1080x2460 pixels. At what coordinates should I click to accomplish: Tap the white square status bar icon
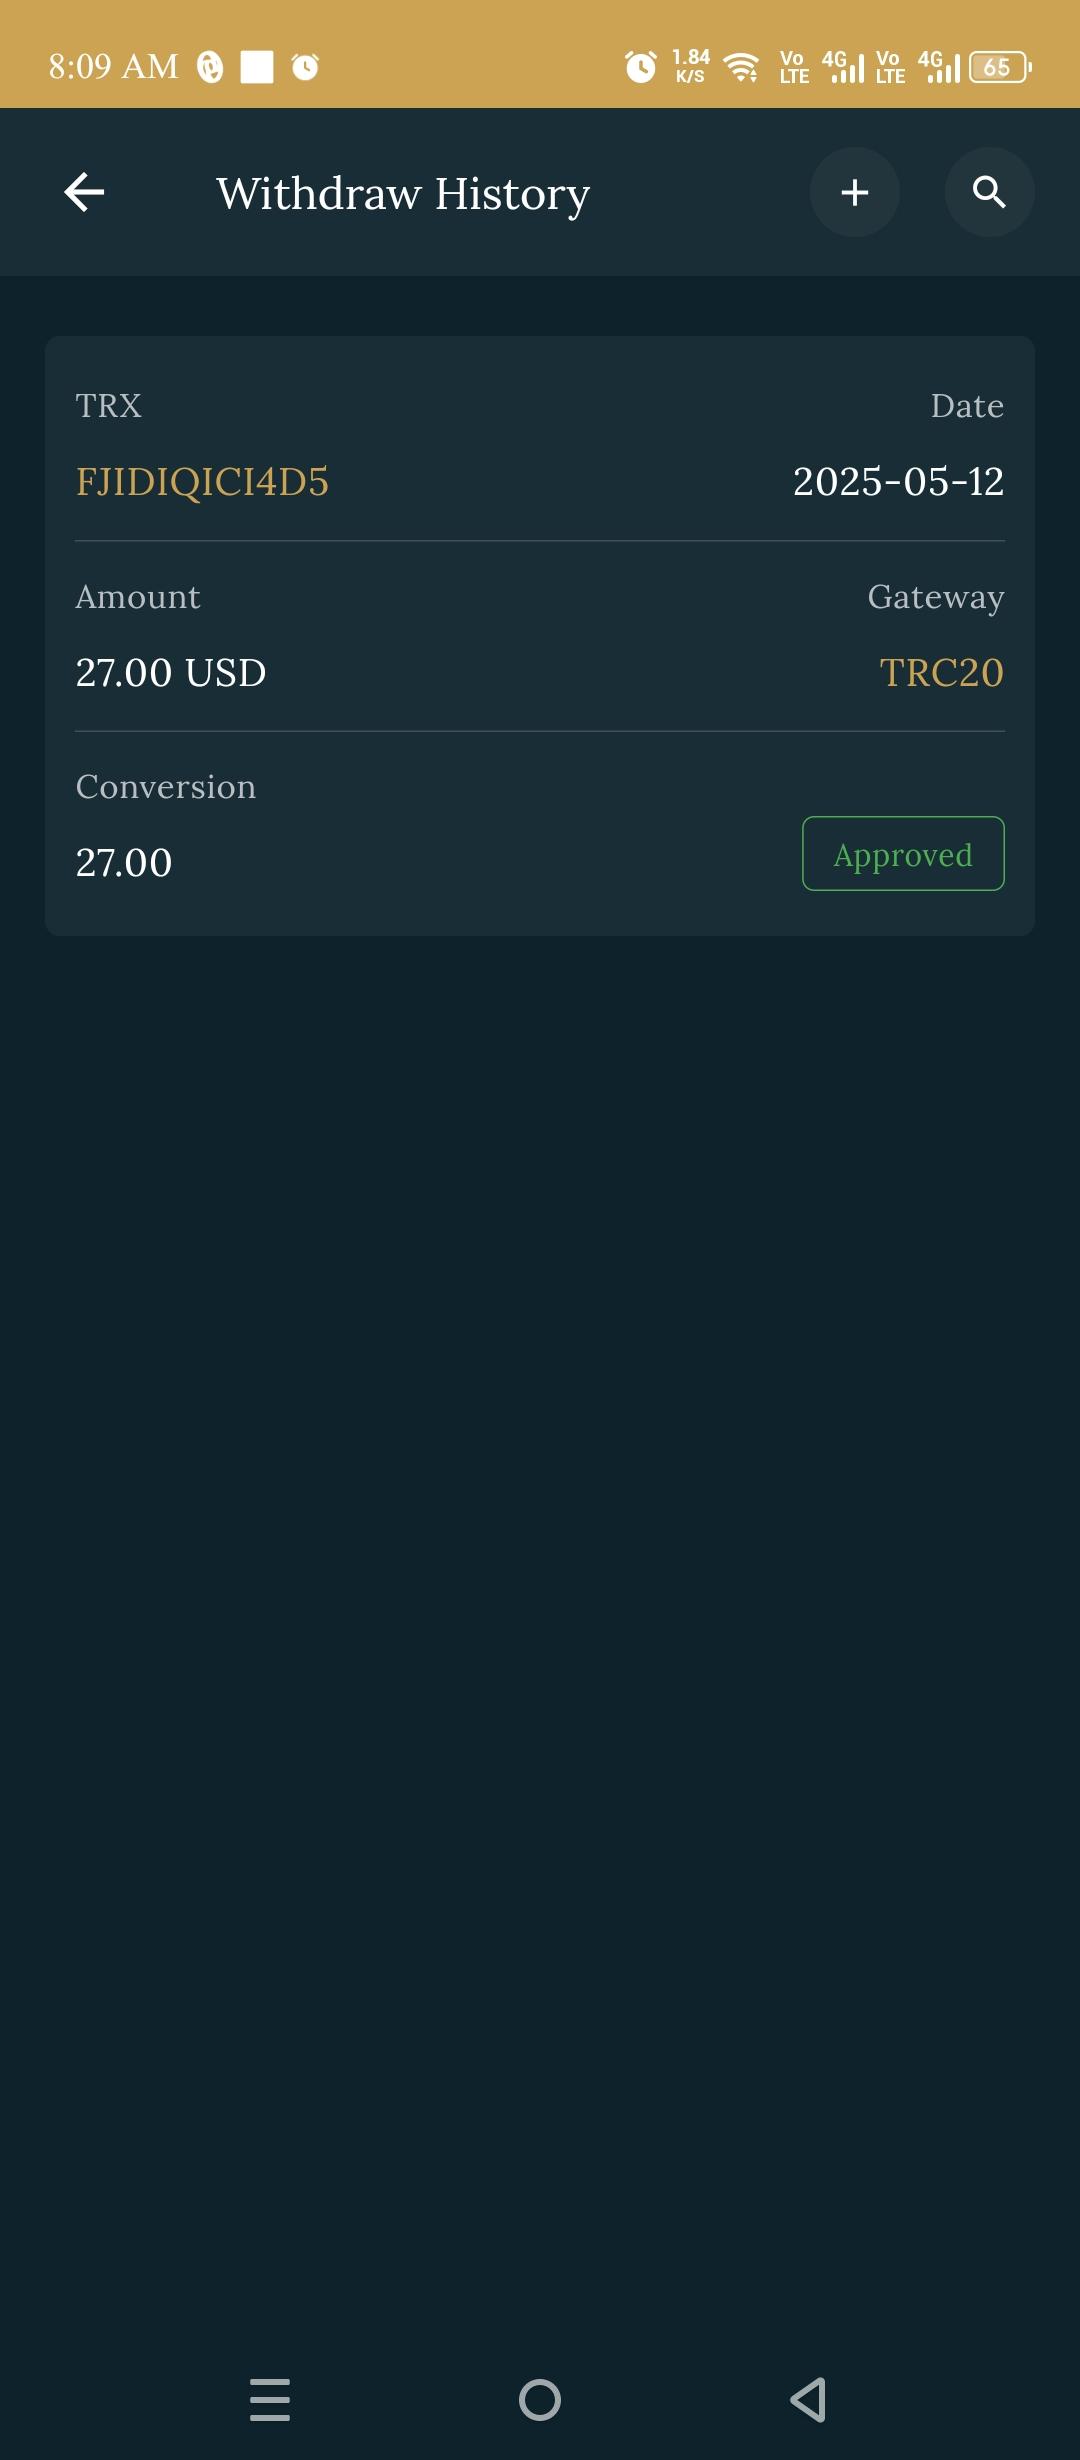pyautogui.click(x=257, y=67)
